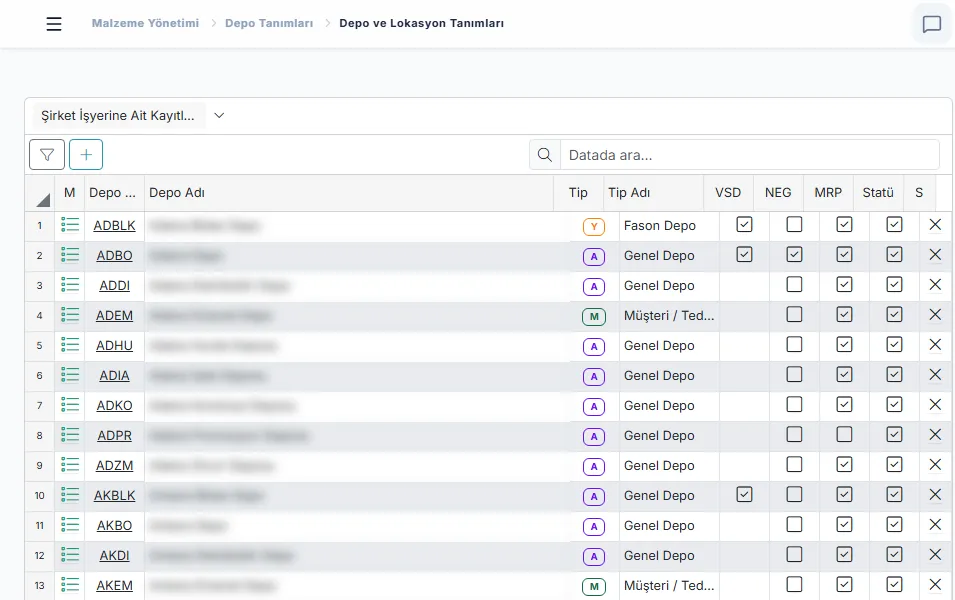This screenshot has height=600, width=955.
Task: Sort by Depo Adı column header
Action: [x=349, y=193]
